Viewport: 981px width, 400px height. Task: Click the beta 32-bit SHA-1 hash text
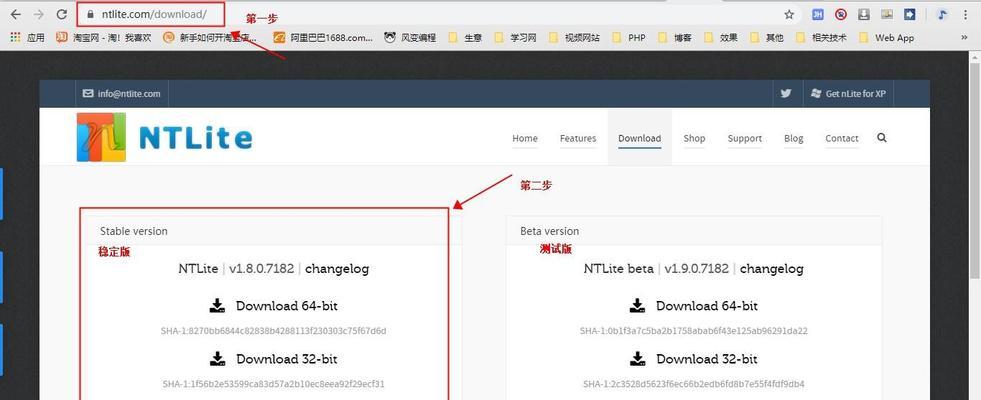pos(693,384)
